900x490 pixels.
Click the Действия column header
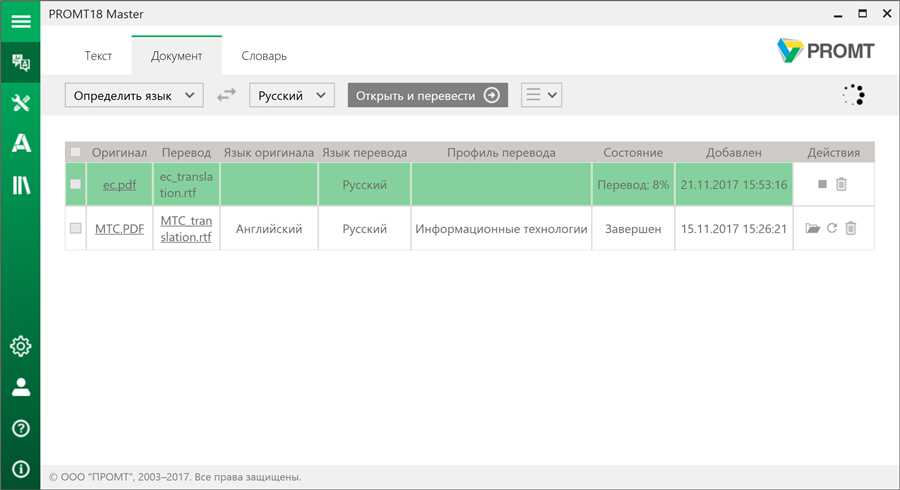[x=833, y=153]
